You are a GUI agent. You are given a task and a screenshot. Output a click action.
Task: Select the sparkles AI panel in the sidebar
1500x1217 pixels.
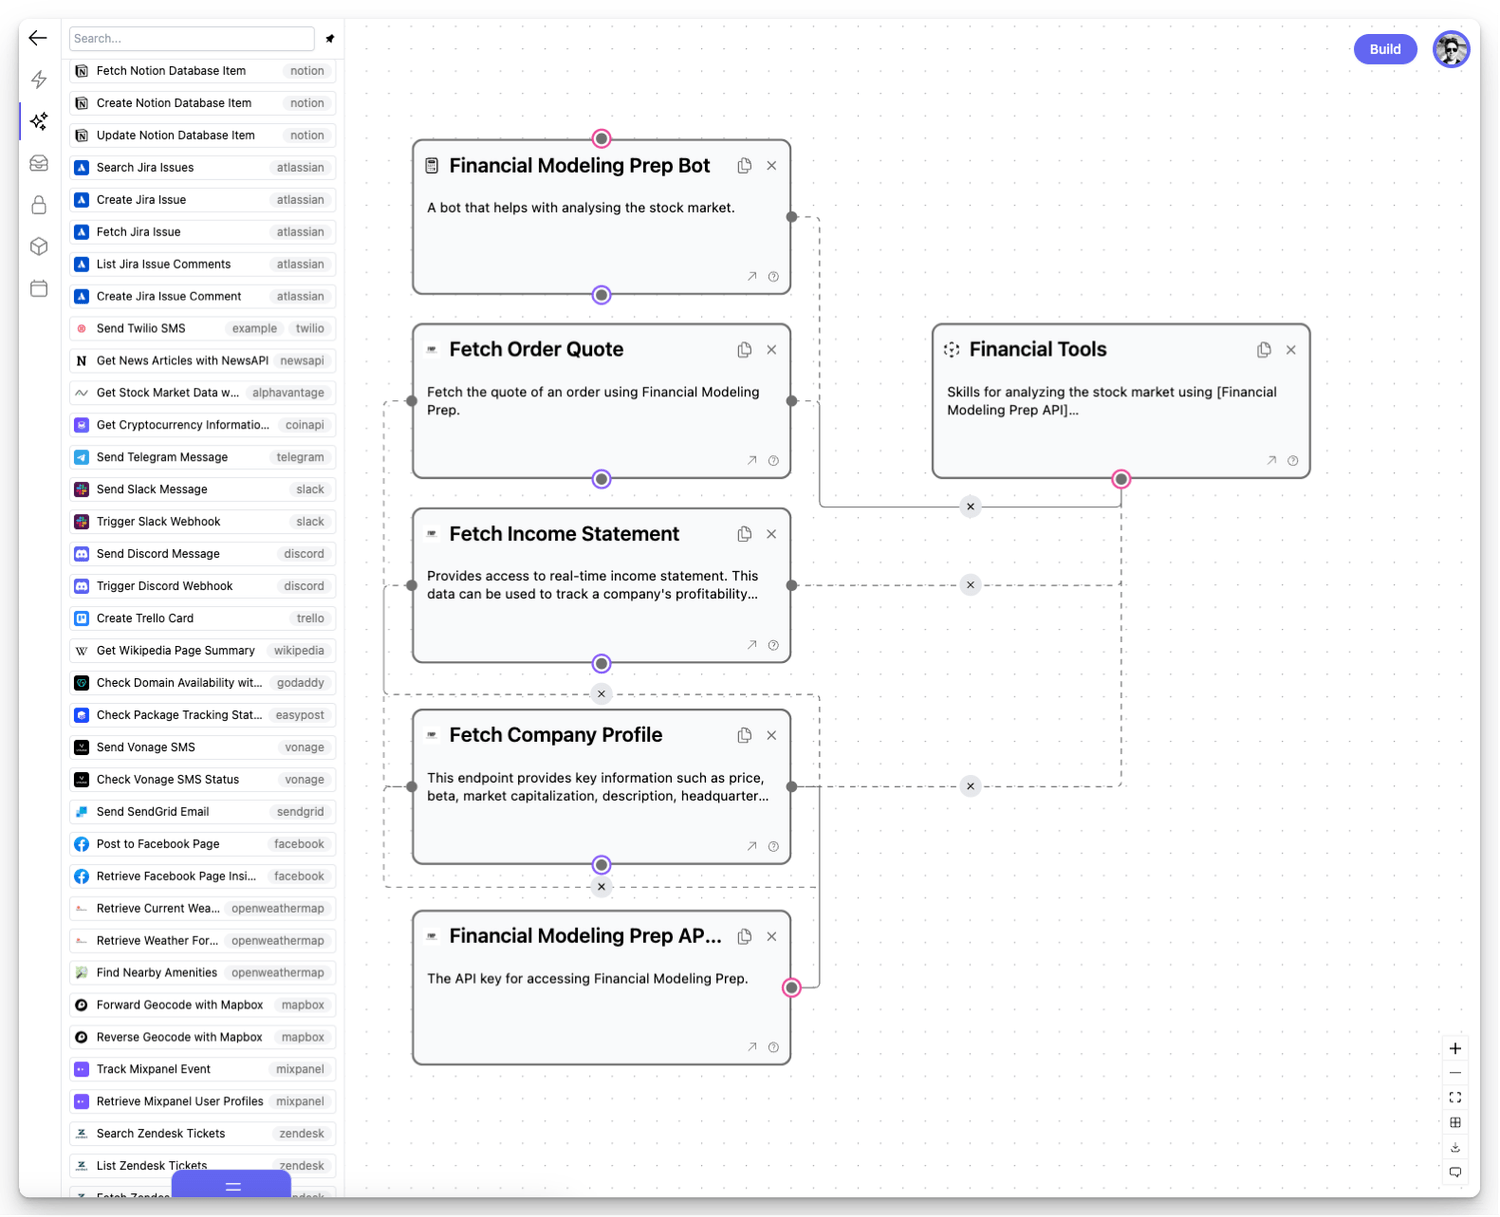38,121
